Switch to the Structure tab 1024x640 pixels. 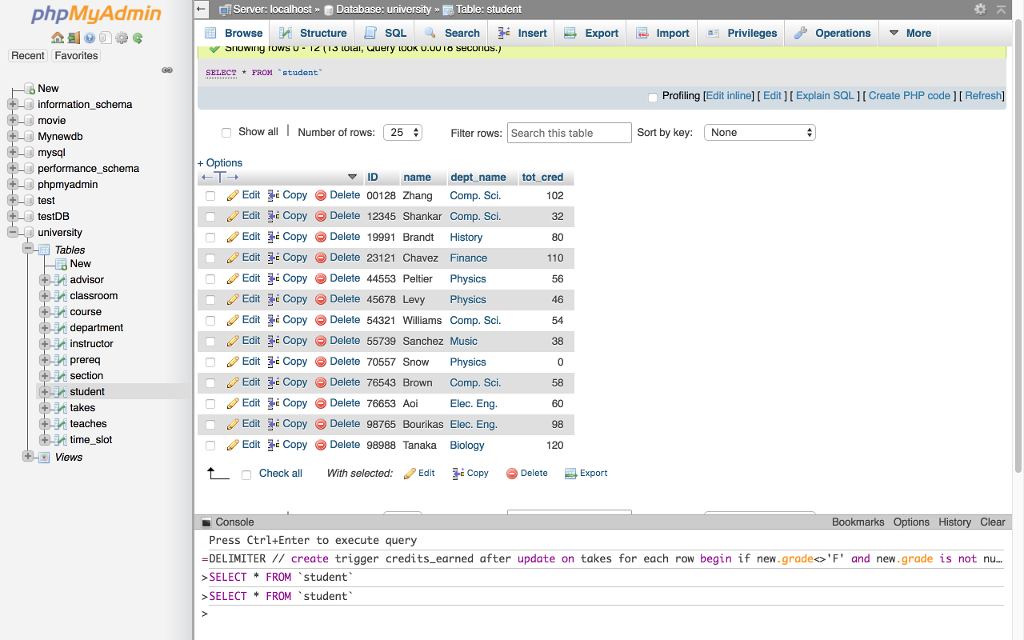(314, 33)
